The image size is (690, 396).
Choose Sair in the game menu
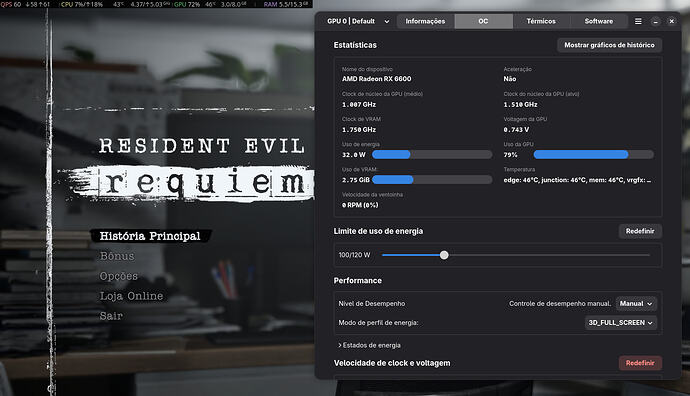coord(111,316)
